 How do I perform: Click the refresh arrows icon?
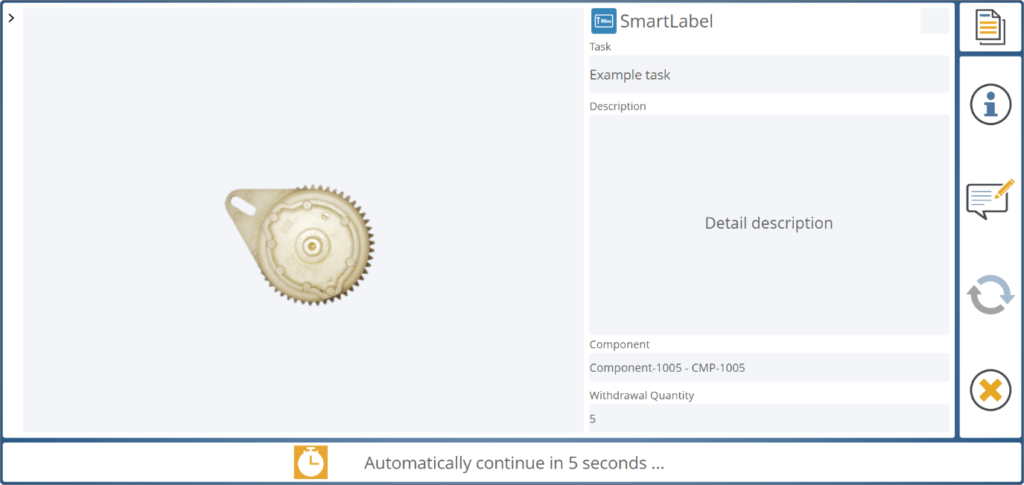coord(990,296)
